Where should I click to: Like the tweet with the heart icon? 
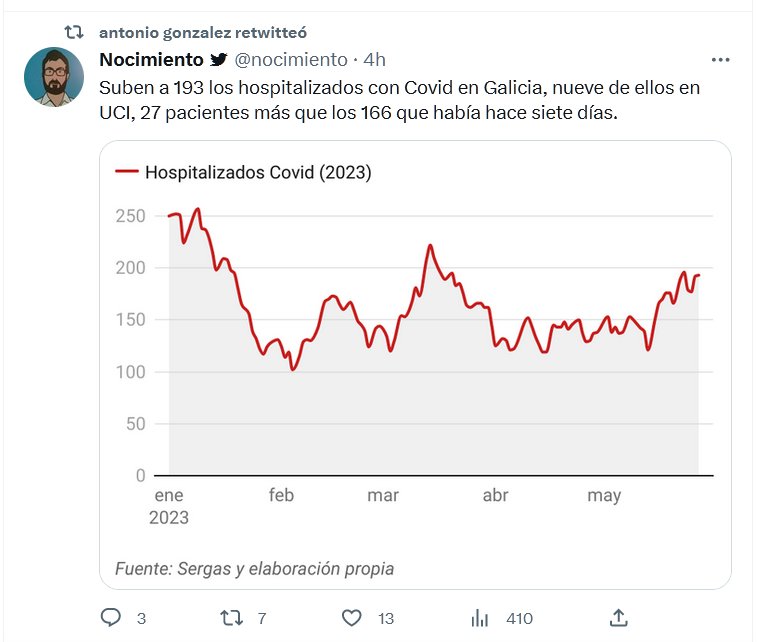pyautogui.click(x=351, y=618)
